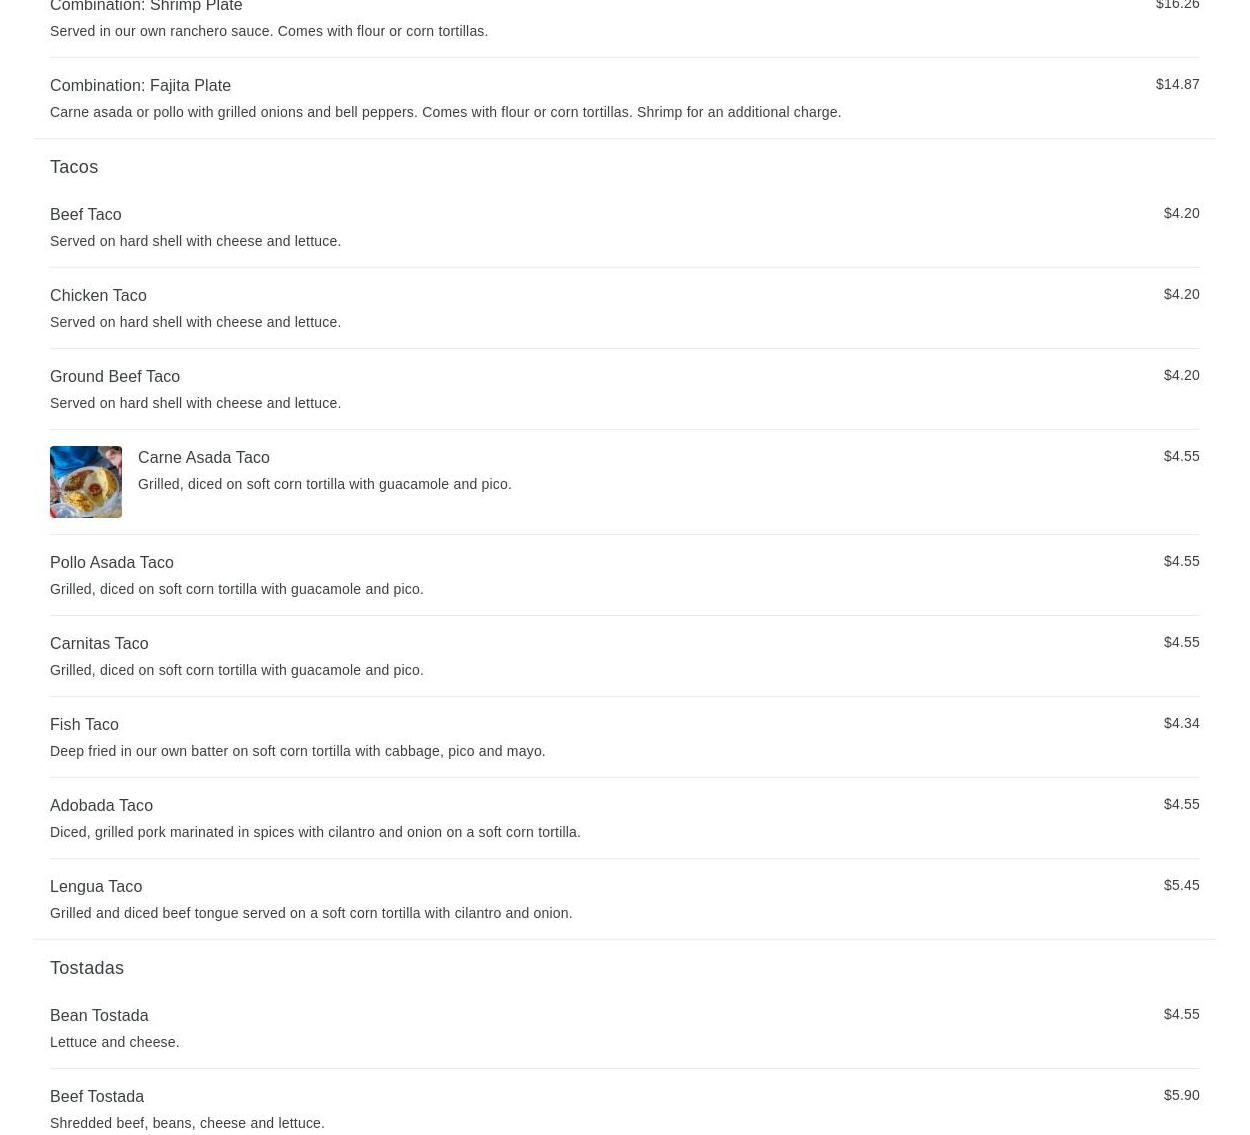The width and height of the screenshot is (1250, 1135).
Task: Open the Combination: Fajita Plate item
Action: [x=624, y=98]
